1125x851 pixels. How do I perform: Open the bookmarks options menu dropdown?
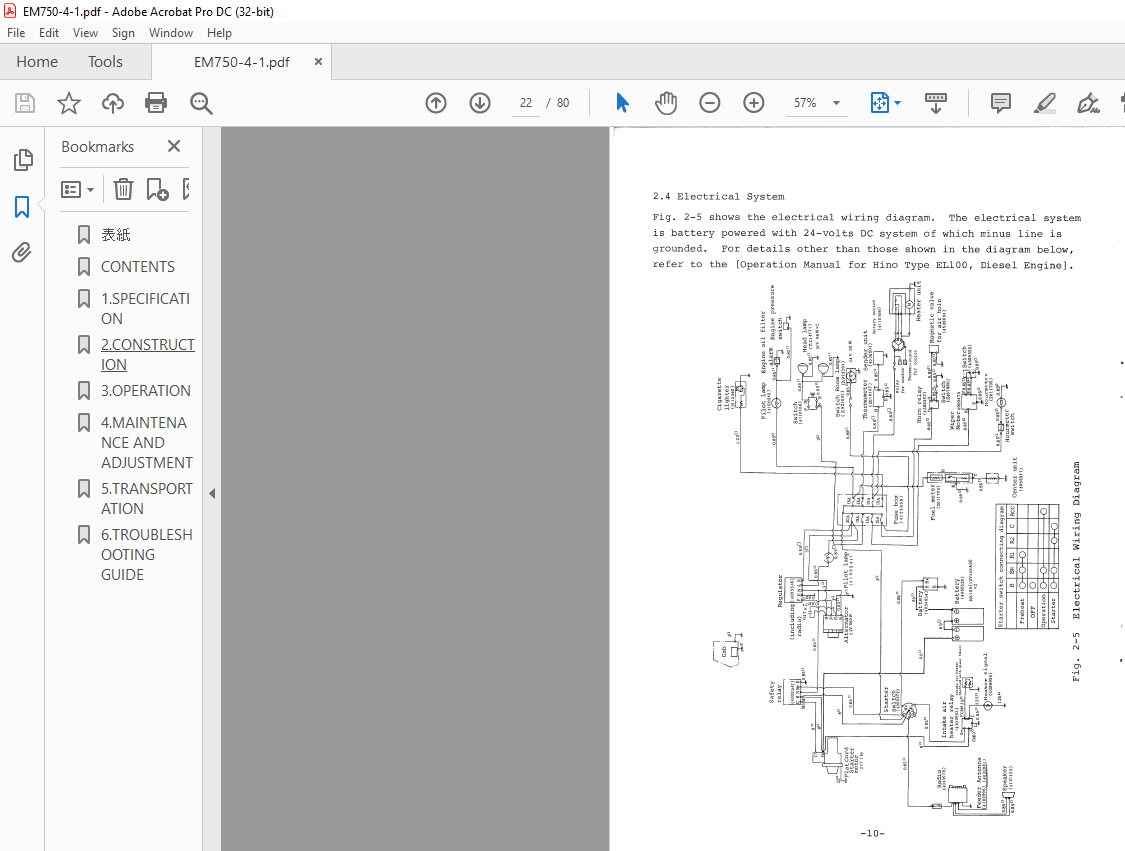[77, 189]
